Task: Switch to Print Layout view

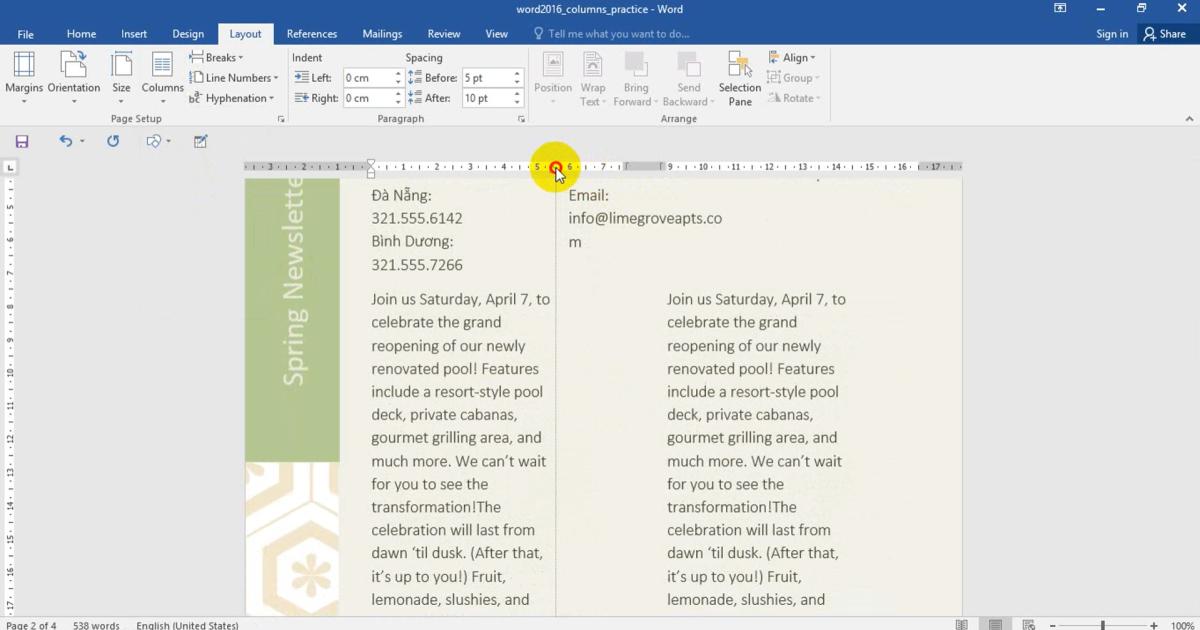Action: pyautogui.click(x=996, y=625)
